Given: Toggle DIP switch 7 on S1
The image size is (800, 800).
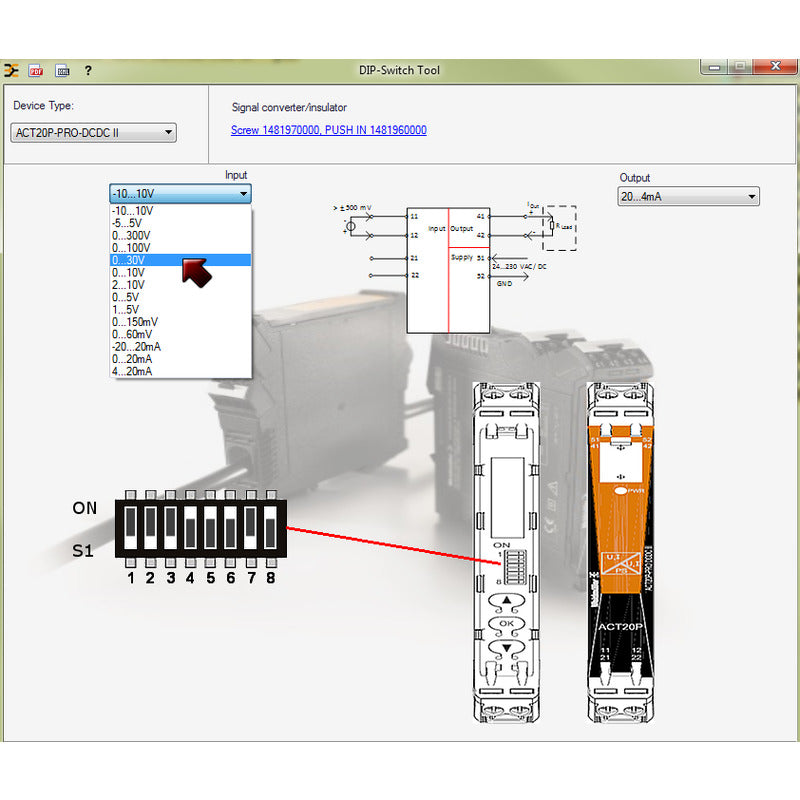Looking at the screenshot, I should [251, 528].
